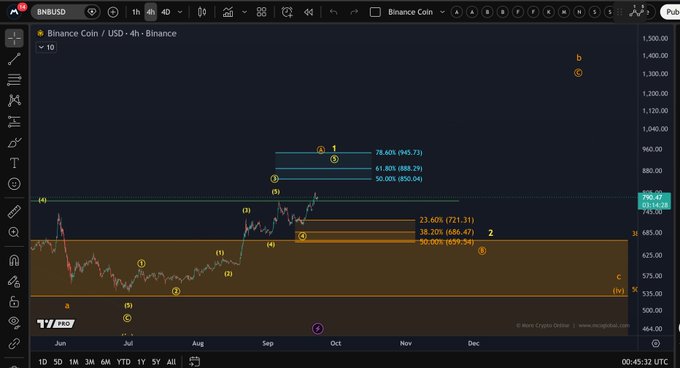Screen dimensions: 680x368
Task: Open the emoji icons tool
Action: (14, 184)
